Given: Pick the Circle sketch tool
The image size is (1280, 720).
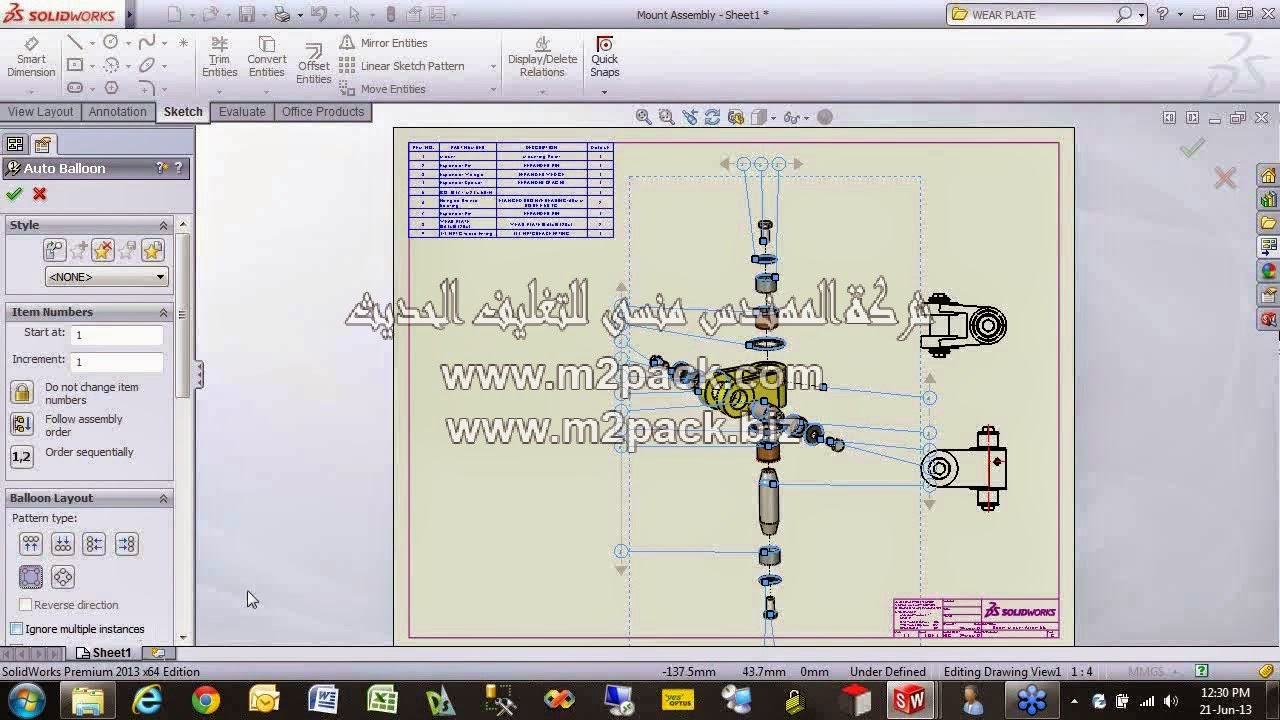Looking at the screenshot, I should pyautogui.click(x=110, y=42).
